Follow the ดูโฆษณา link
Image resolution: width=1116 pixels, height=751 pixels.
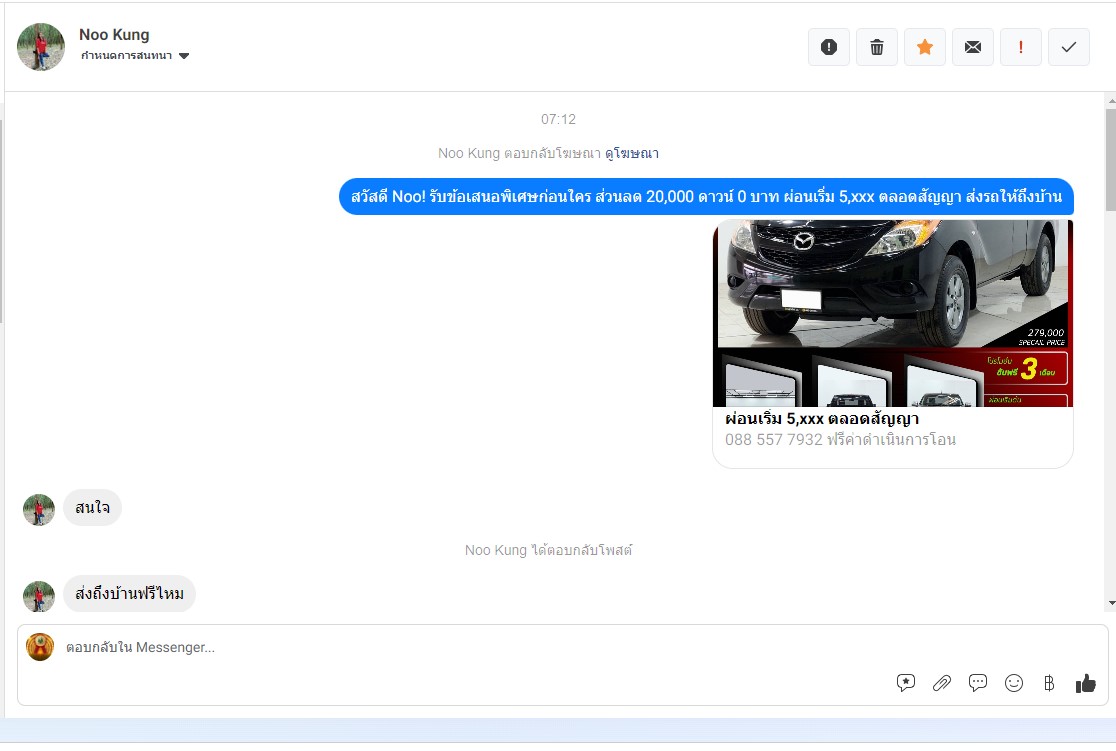click(632, 153)
